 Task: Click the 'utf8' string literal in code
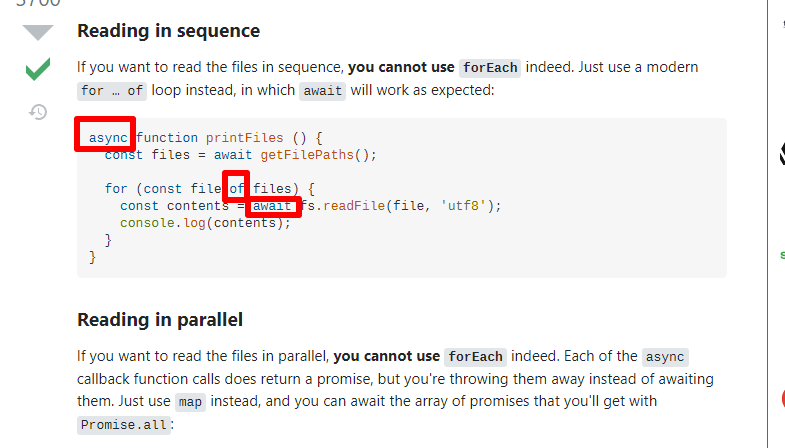point(463,206)
